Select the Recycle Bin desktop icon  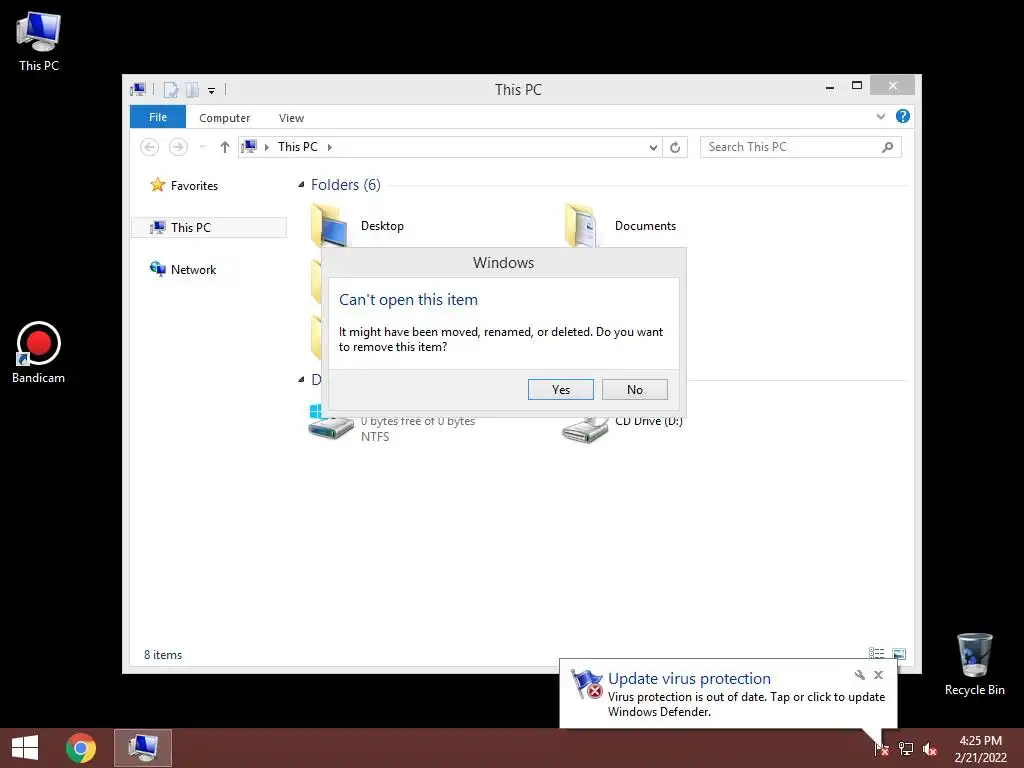[974, 664]
